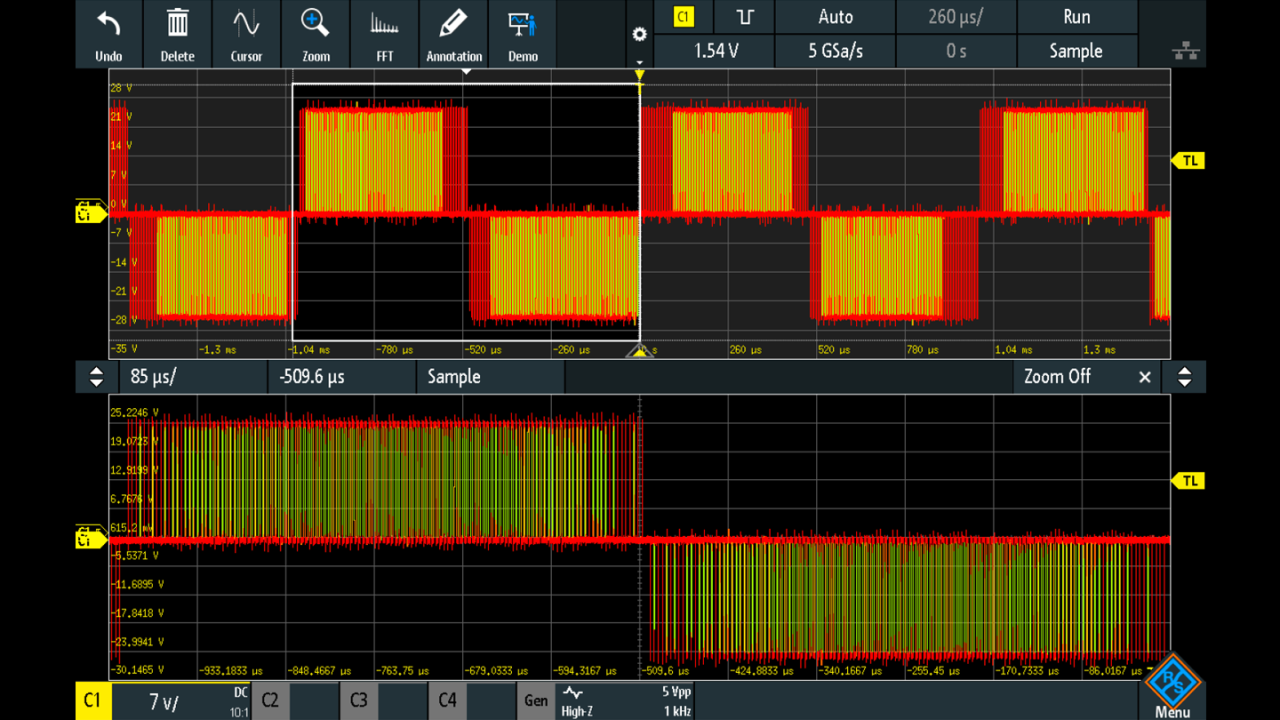This screenshot has height=720, width=1280.
Task: Edit the 0 s horizontal position
Action: pyautogui.click(x=956, y=51)
